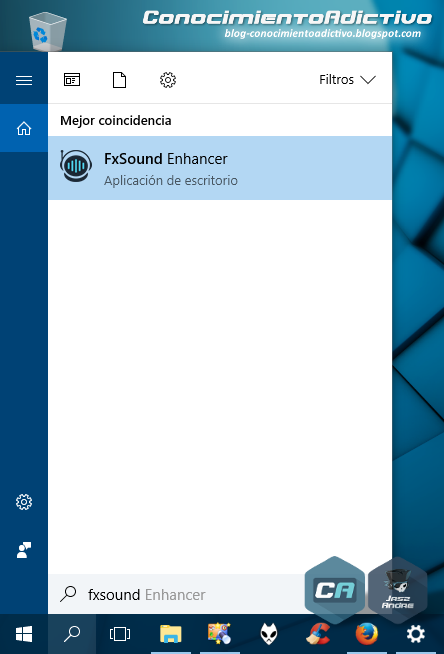Open the hamburger menu in search panel
Image resolution: width=444 pixels, height=654 pixels.
[x=24, y=80]
